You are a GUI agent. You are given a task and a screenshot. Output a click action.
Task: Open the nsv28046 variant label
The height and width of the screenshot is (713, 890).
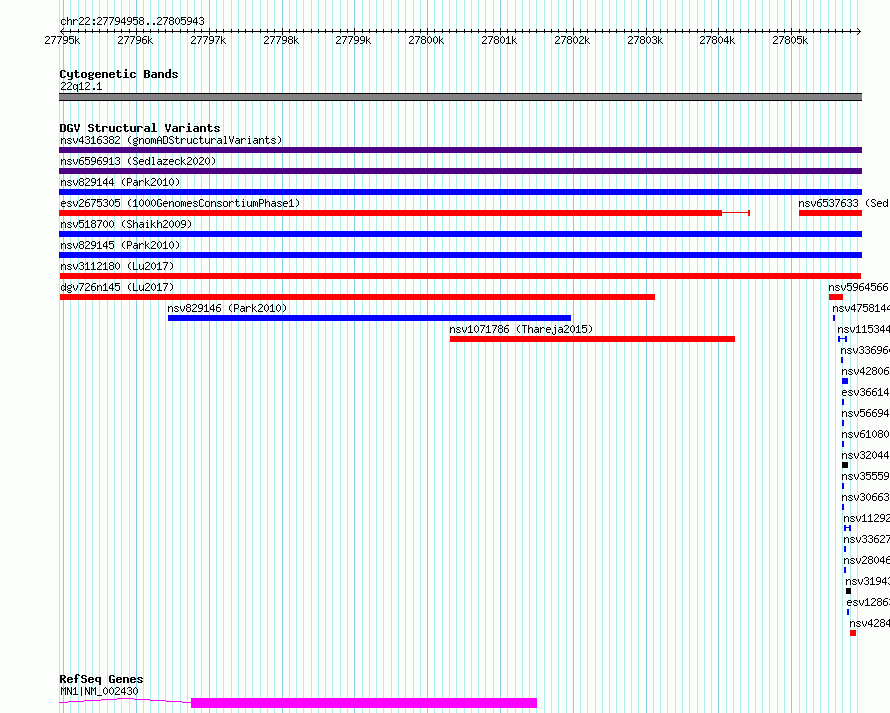(x=866, y=560)
